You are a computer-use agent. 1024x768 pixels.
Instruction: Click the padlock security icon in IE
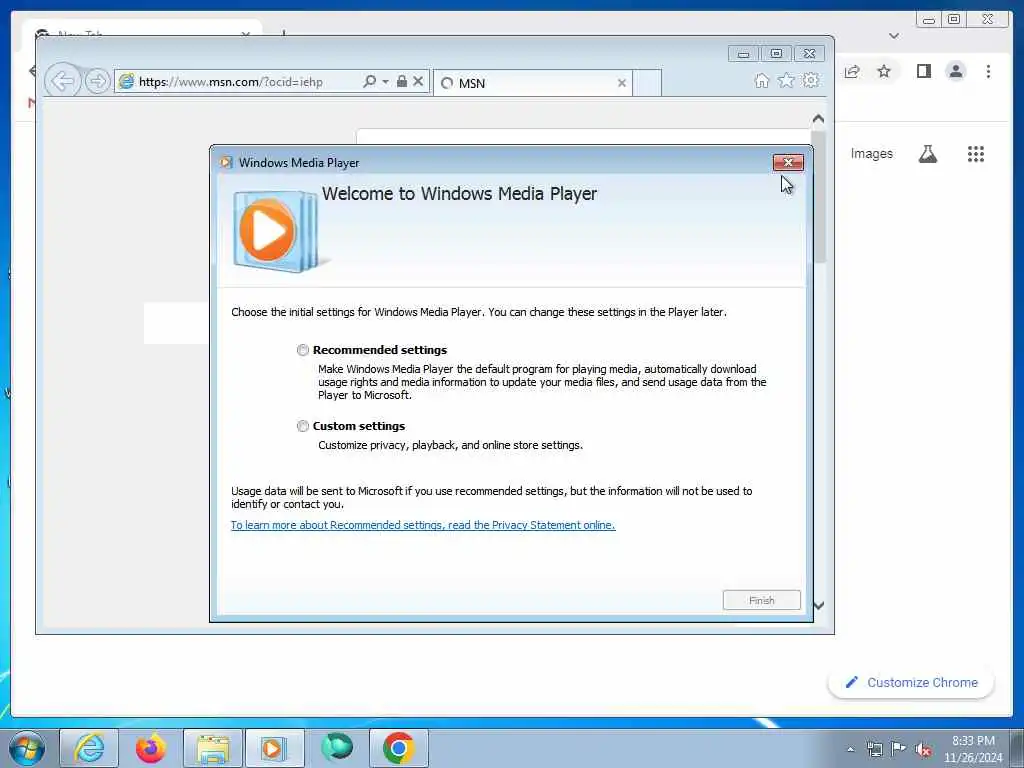point(402,81)
